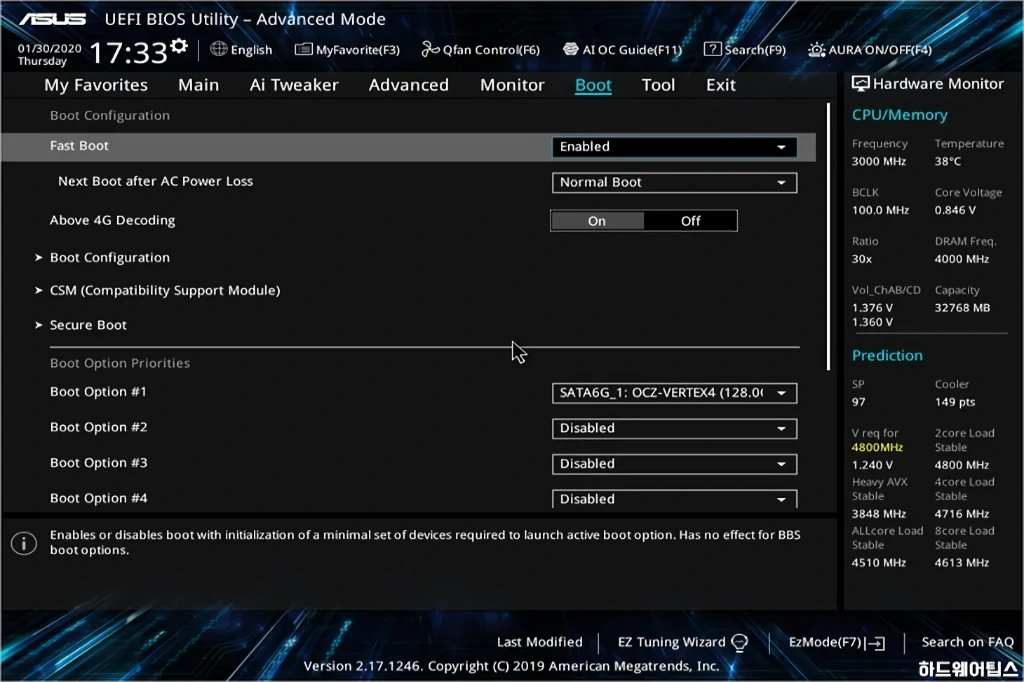The width and height of the screenshot is (1024, 682).
Task: Click the English language selector
Action: click(251, 50)
